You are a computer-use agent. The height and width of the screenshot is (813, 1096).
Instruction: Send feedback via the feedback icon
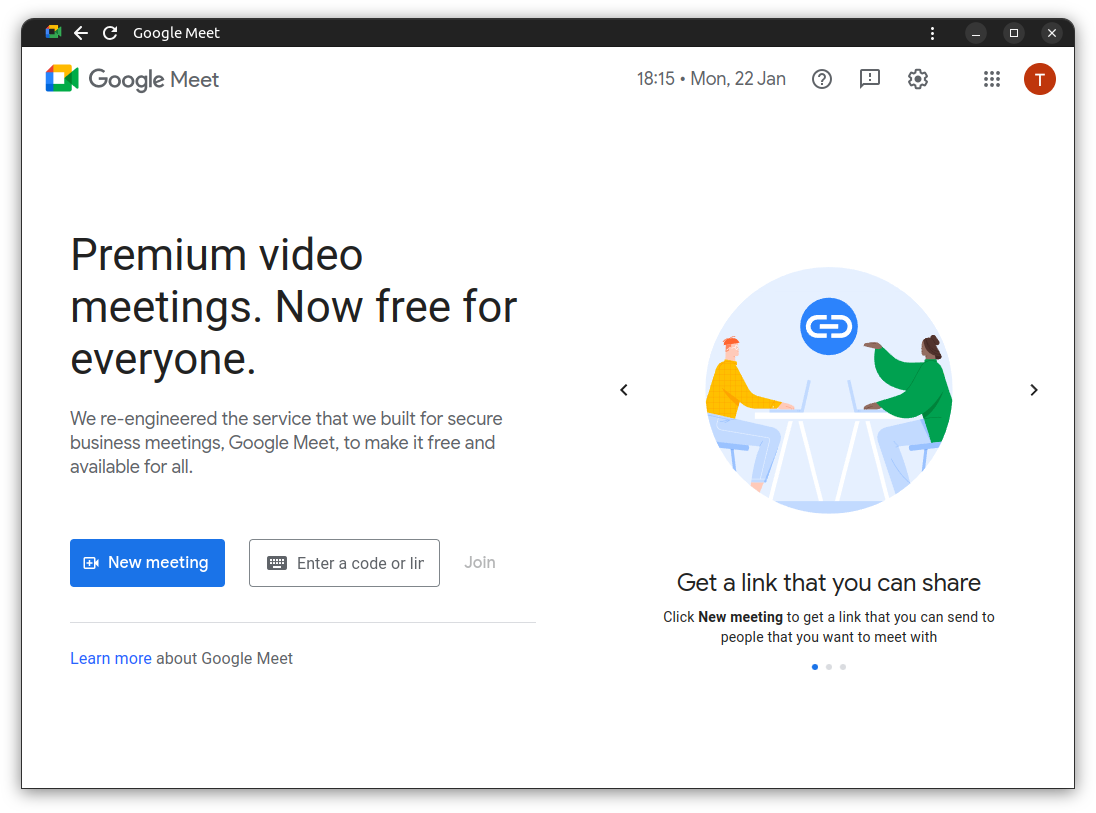[869, 79]
